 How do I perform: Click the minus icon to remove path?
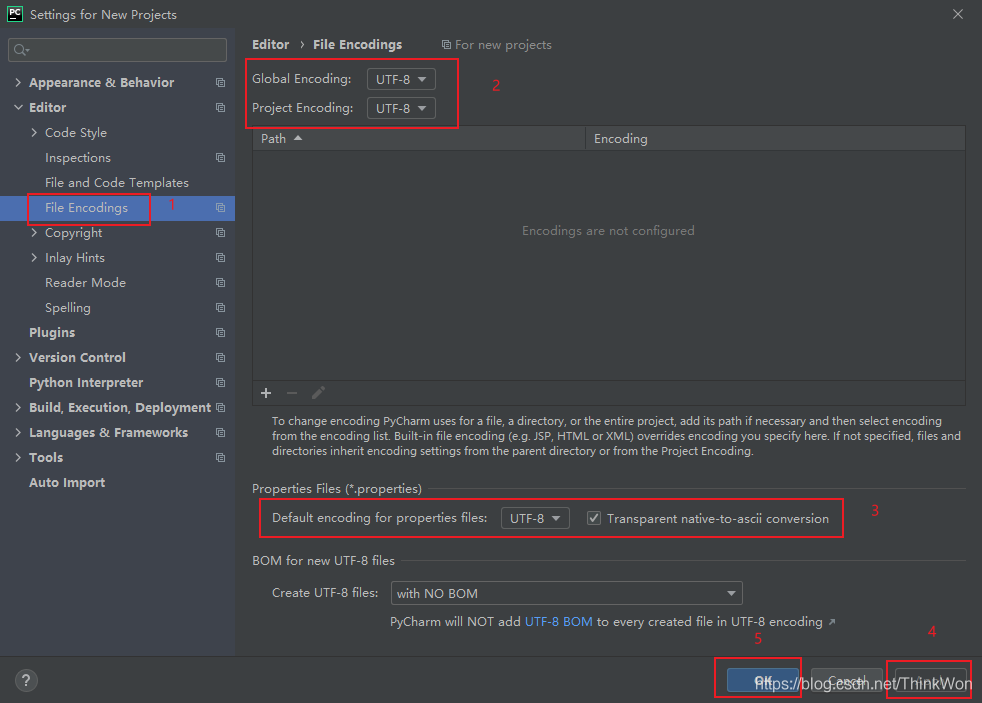292,393
